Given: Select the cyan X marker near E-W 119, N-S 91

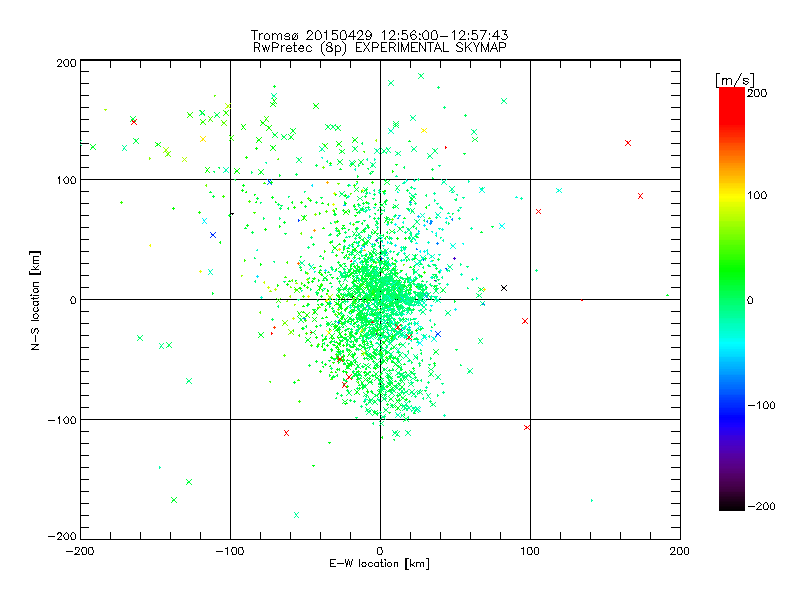Looking at the screenshot, I should (559, 190).
